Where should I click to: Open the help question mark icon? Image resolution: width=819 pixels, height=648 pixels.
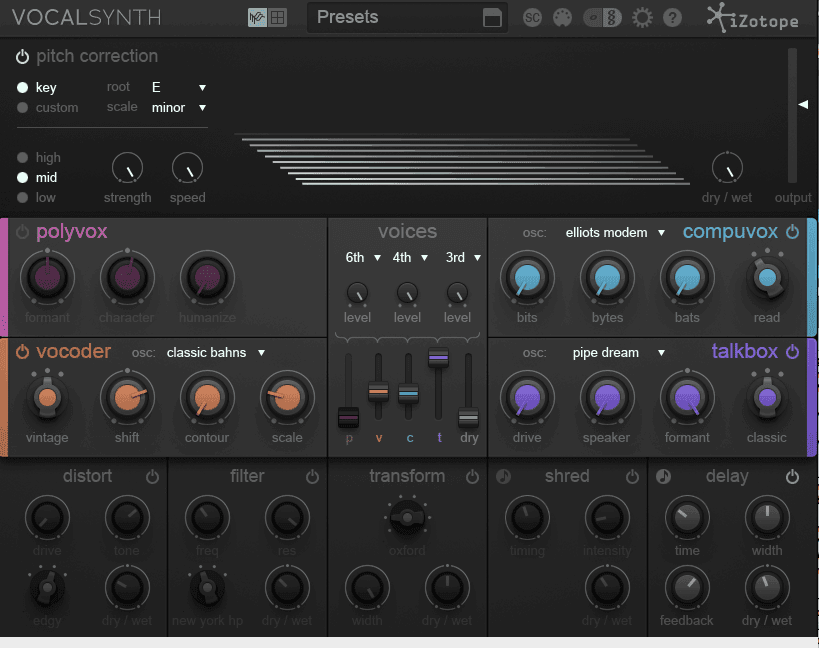[x=672, y=18]
